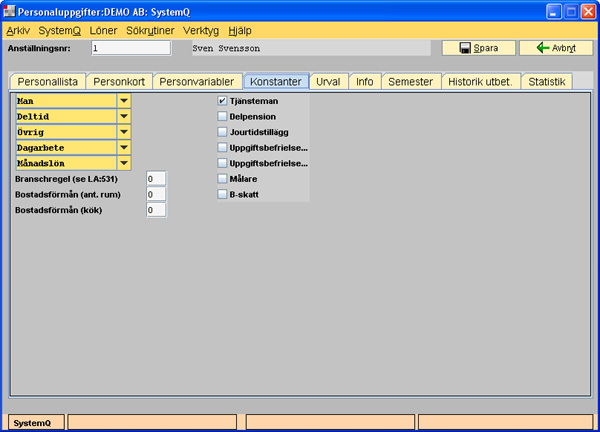Tick the B-skatt checkbox

click(222, 194)
